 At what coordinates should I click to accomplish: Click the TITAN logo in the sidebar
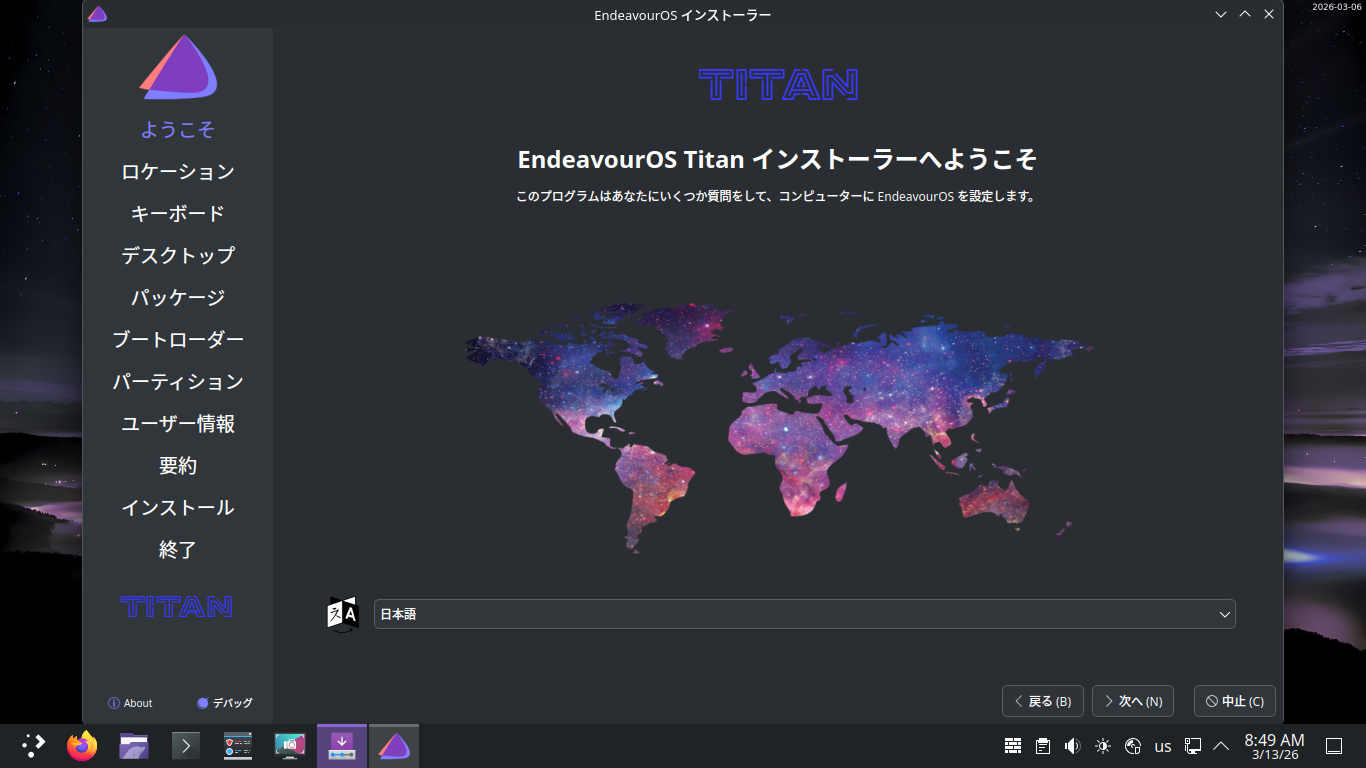coord(177,606)
